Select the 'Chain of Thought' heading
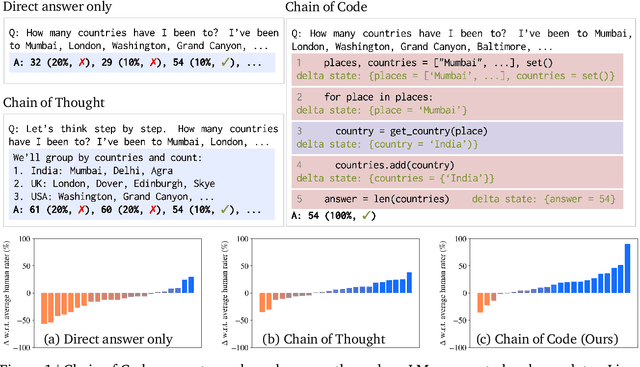This screenshot has width=640, height=367. pyautogui.click(x=54, y=102)
